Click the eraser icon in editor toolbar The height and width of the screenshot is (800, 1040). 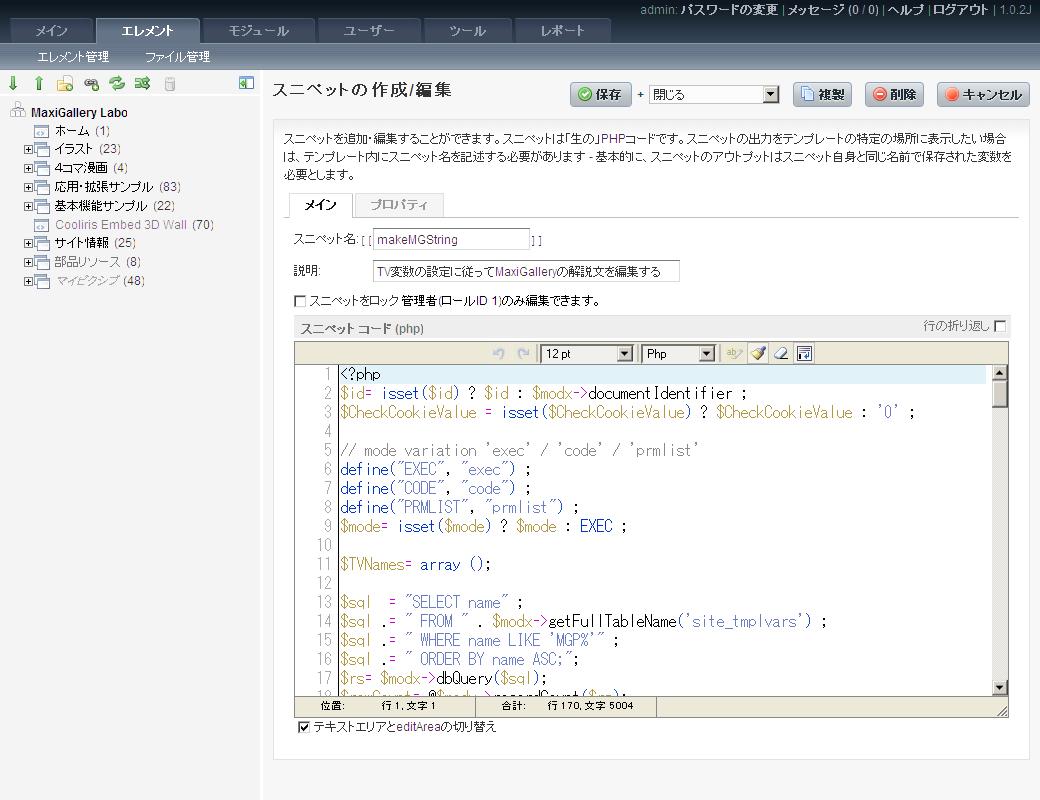pyautogui.click(x=781, y=353)
